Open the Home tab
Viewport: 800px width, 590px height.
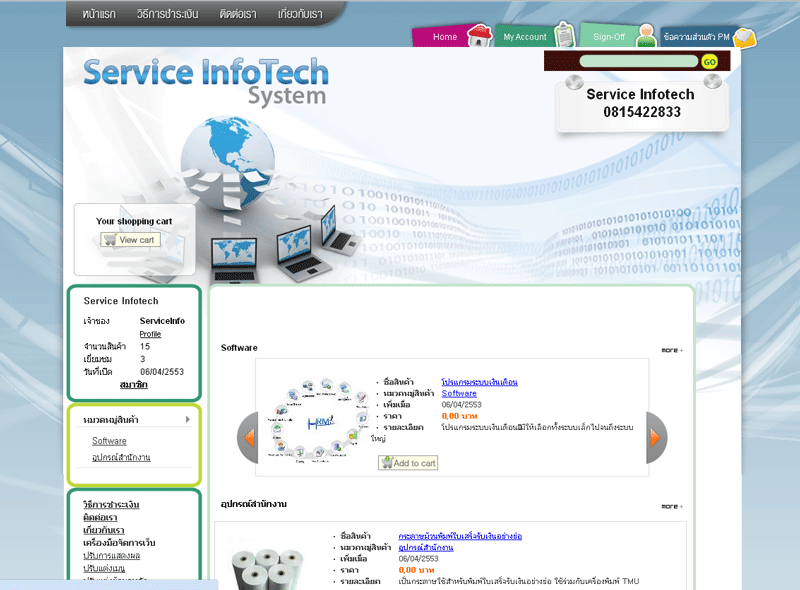[445, 37]
